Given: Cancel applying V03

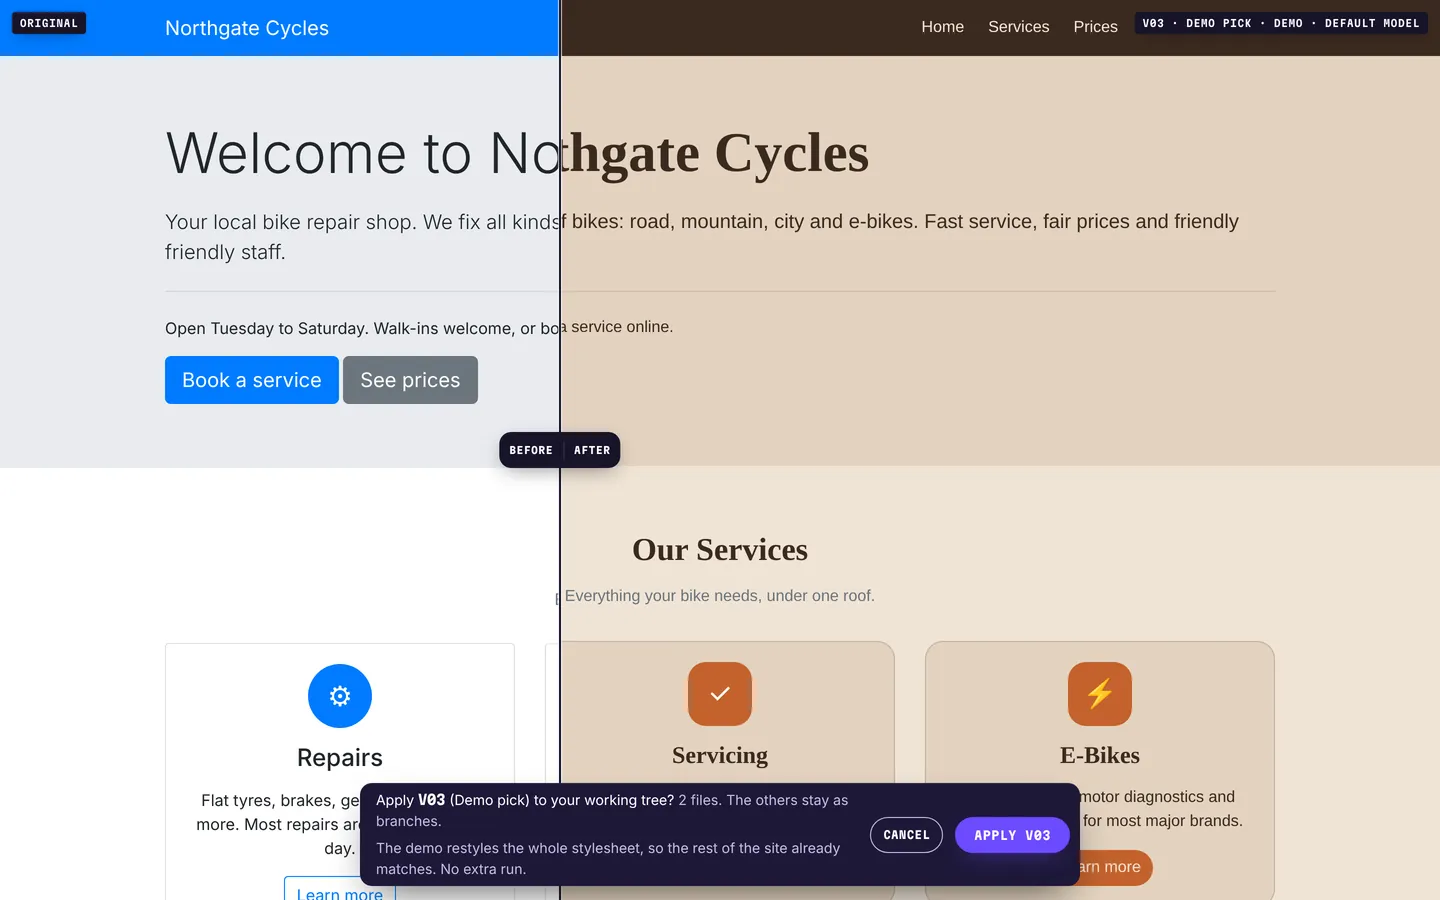Looking at the screenshot, I should pyautogui.click(x=906, y=835).
